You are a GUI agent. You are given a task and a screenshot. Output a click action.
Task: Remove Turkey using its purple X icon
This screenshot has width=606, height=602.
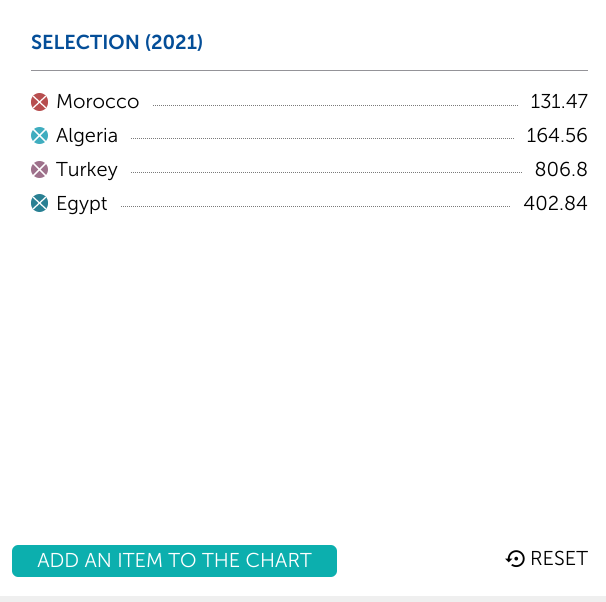(x=39, y=170)
